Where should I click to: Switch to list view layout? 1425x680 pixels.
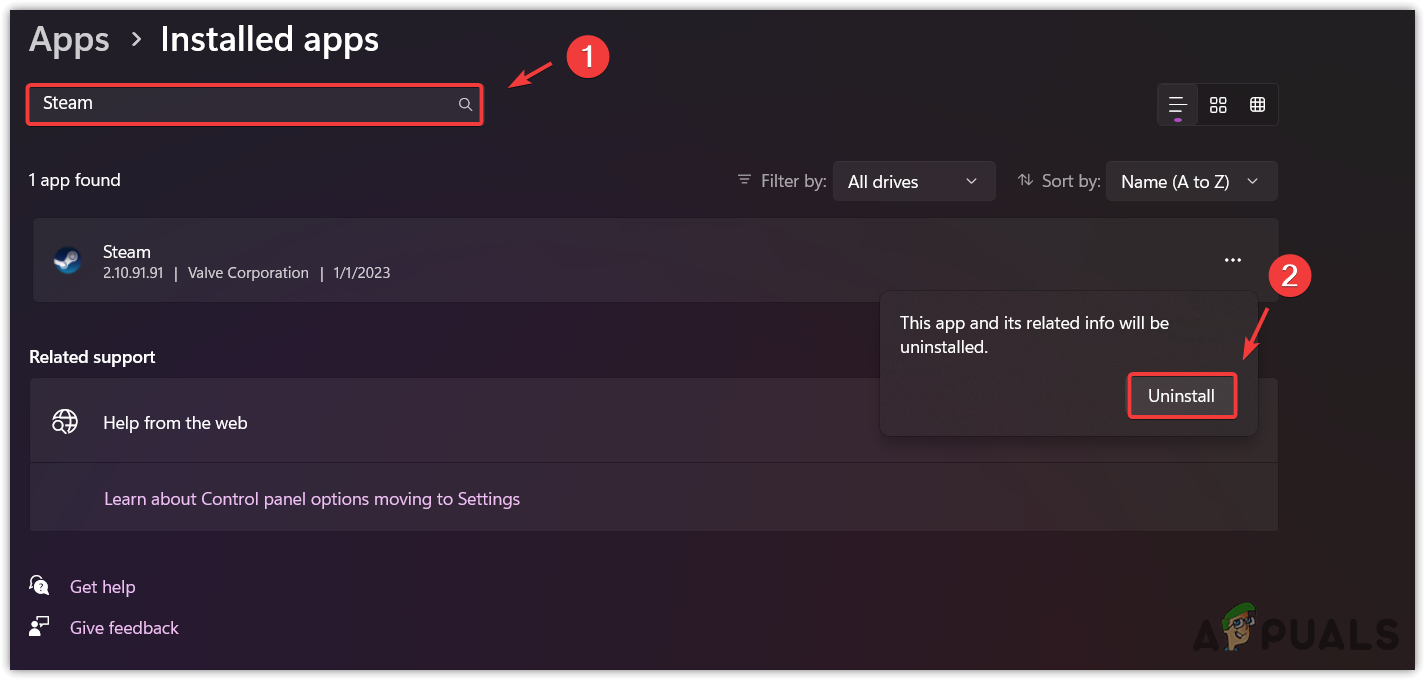tap(1178, 104)
